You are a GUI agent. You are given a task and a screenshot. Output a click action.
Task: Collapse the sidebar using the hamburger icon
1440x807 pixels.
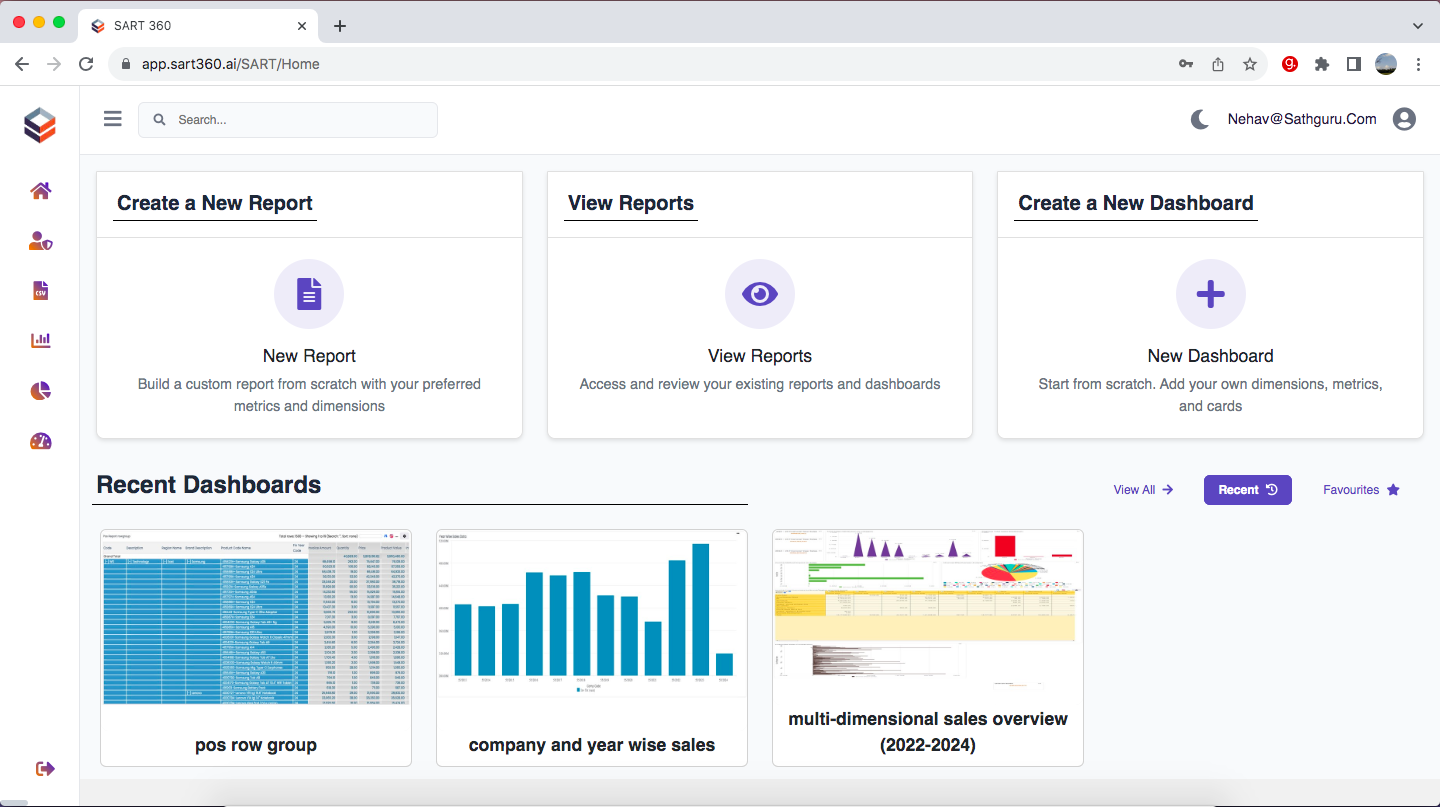tap(112, 117)
